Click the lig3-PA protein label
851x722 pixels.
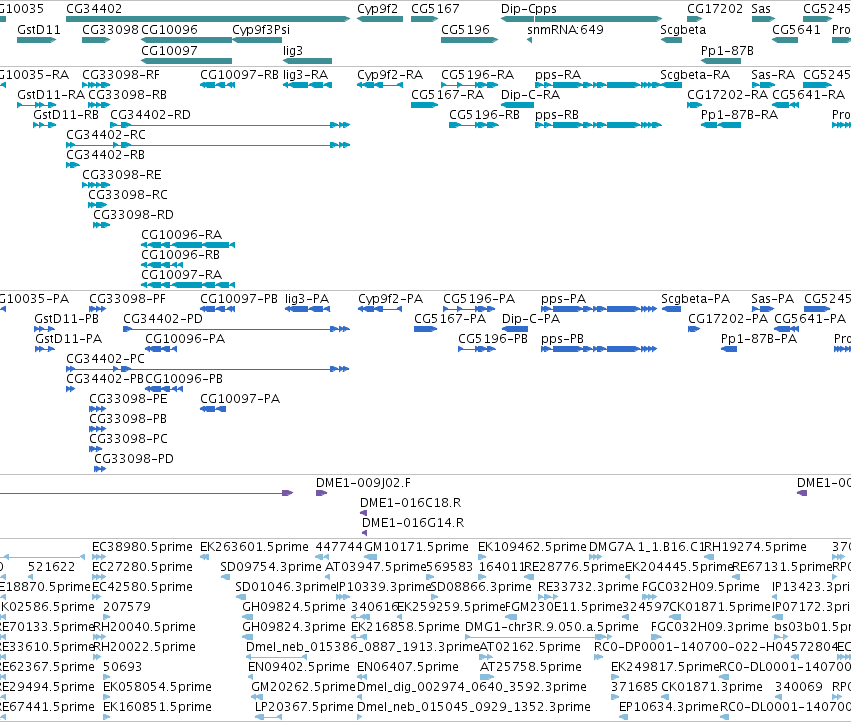(x=307, y=299)
